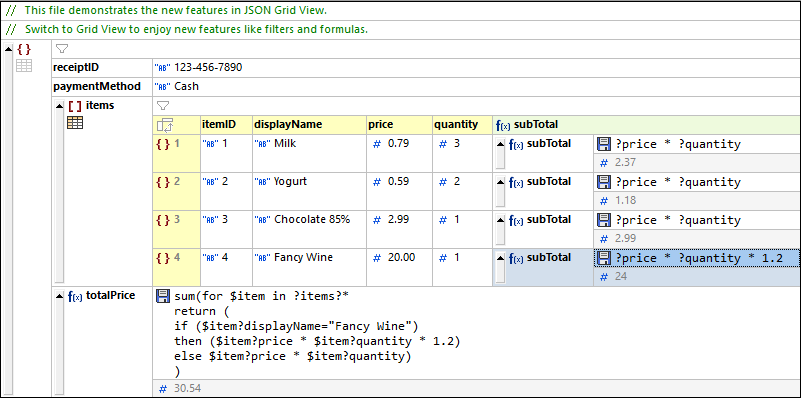Click save icon of Fancy Wine subTotal formula
The image size is (801, 398).
[x=604, y=258]
